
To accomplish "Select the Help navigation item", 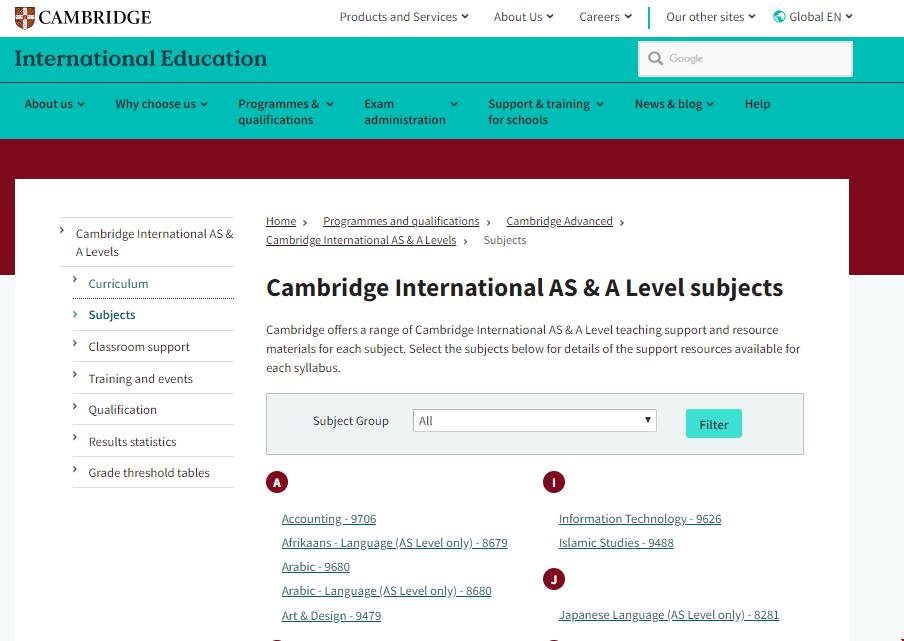I will (757, 104).
